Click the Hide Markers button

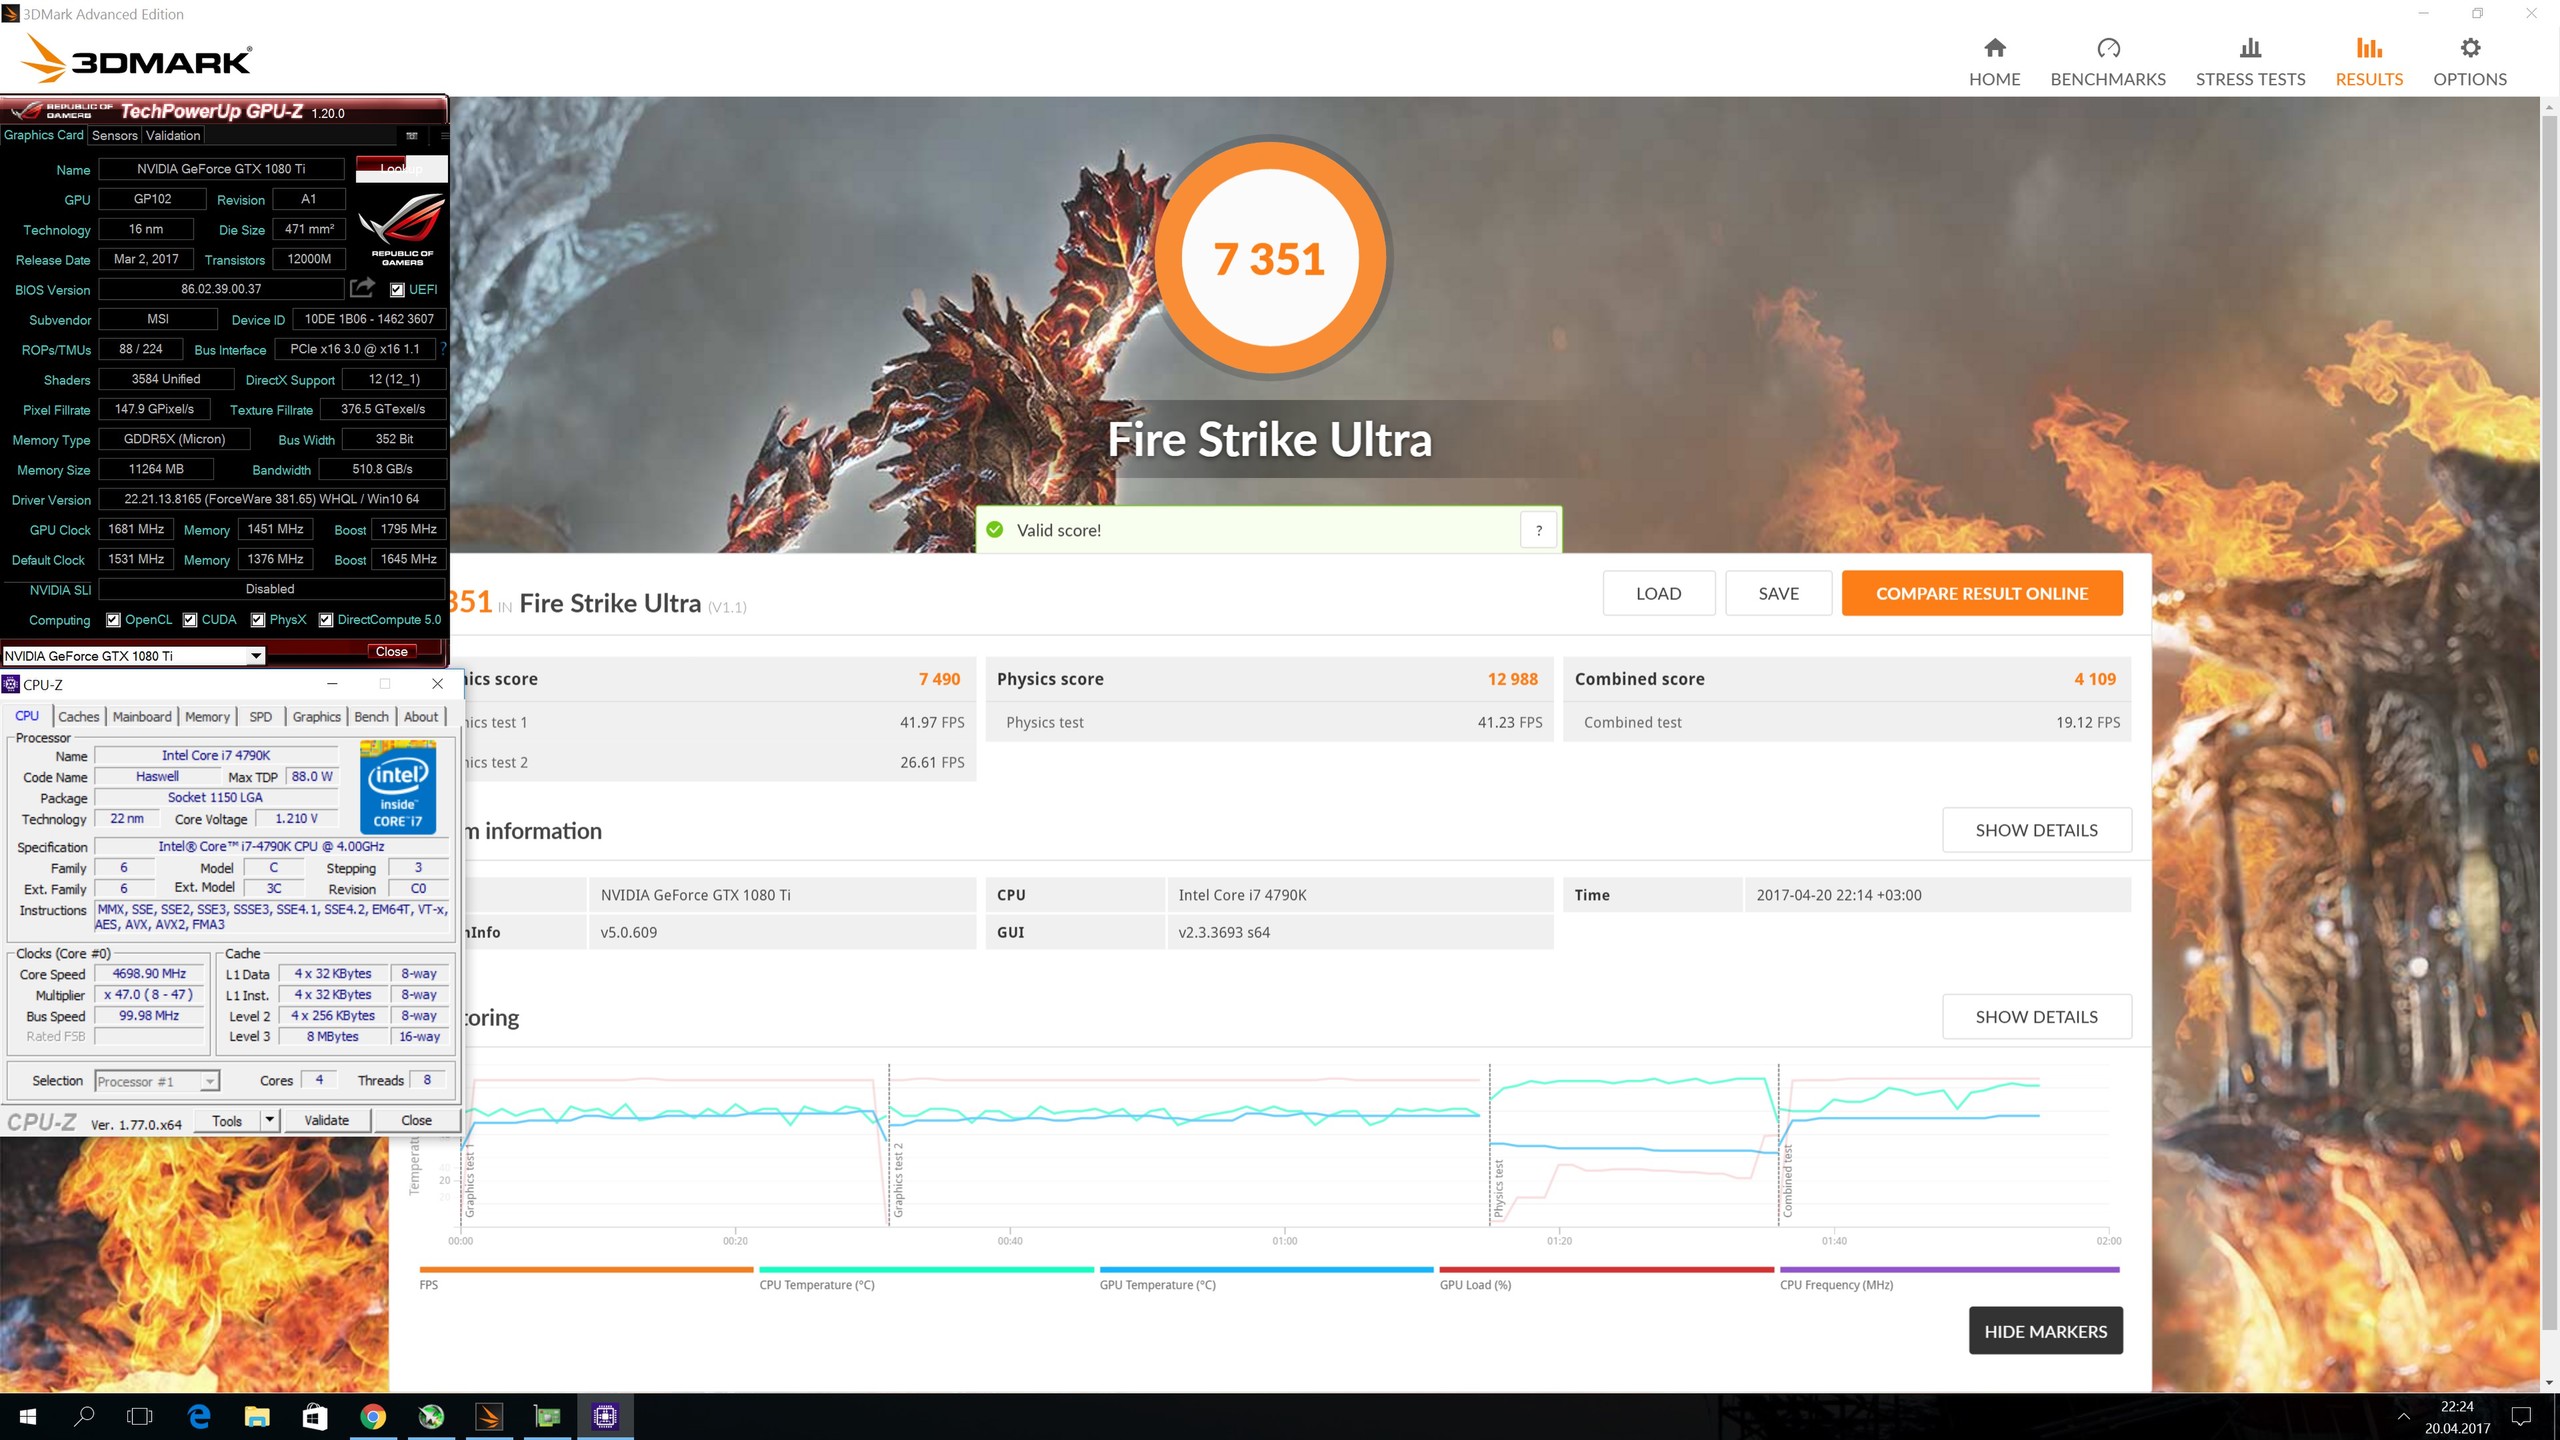(2045, 1331)
